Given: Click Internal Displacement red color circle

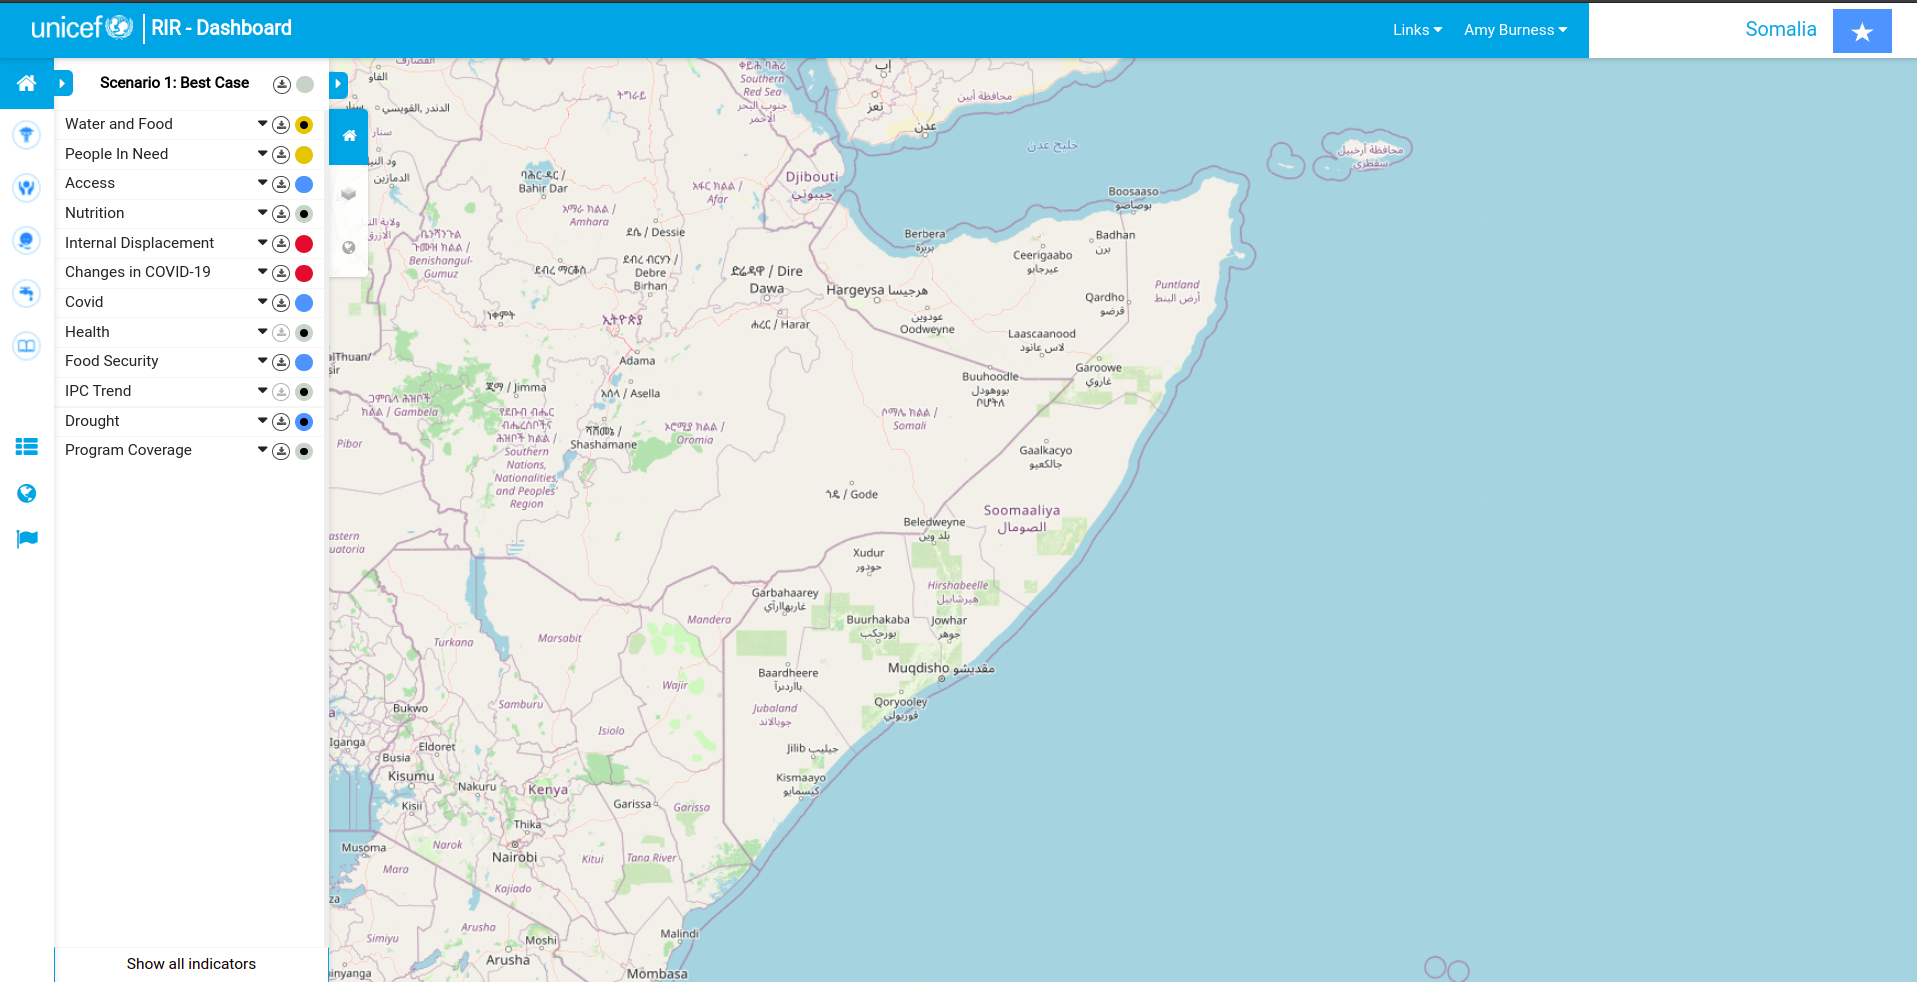Looking at the screenshot, I should pos(304,244).
